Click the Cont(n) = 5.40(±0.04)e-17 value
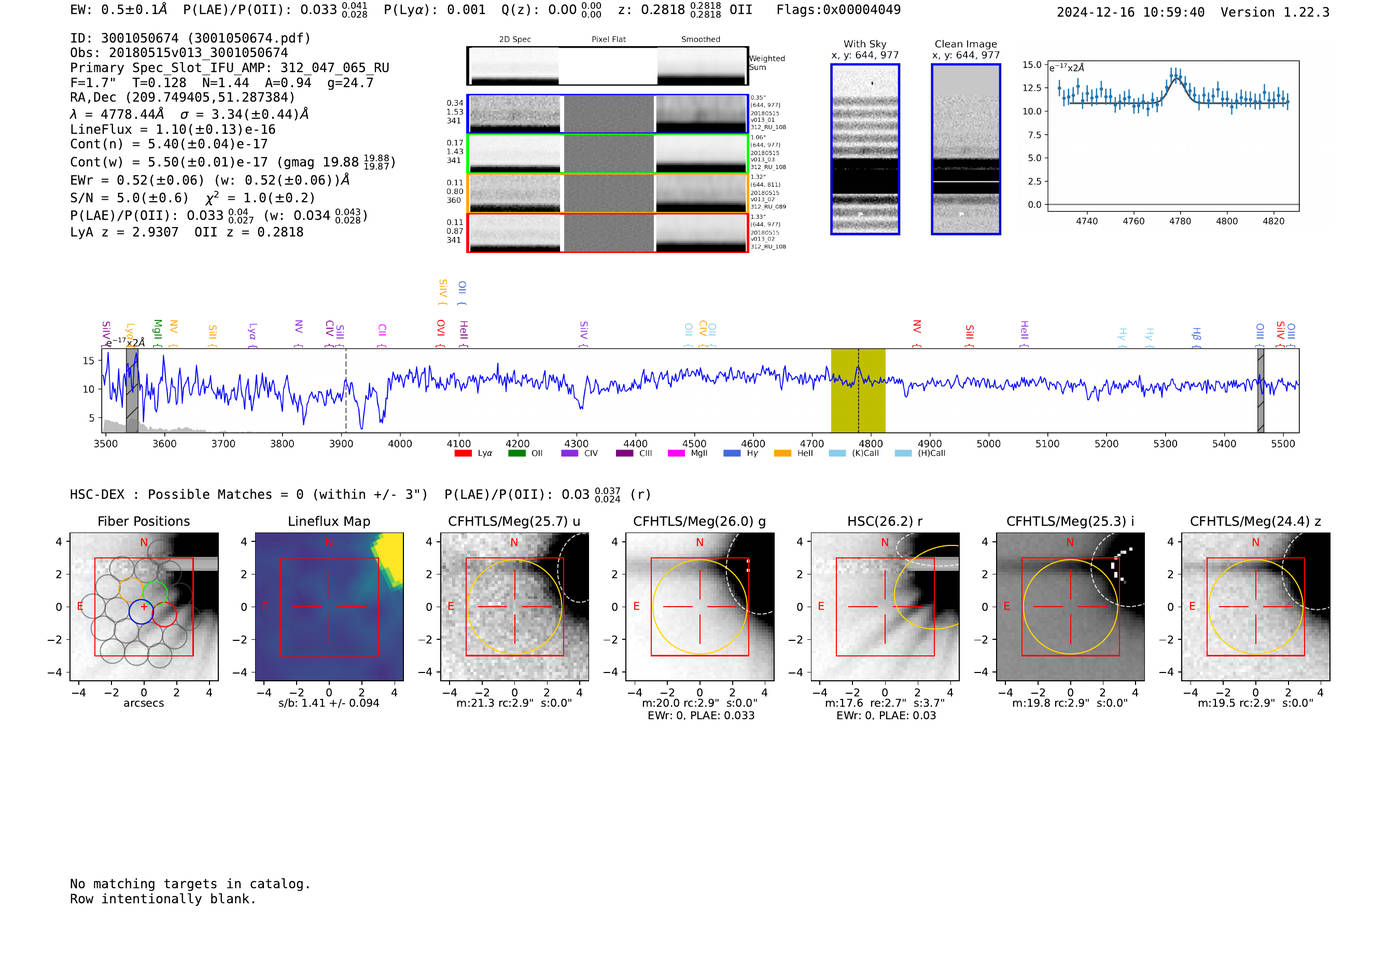Viewport: 1400px width, 953px height. coord(169,144)
